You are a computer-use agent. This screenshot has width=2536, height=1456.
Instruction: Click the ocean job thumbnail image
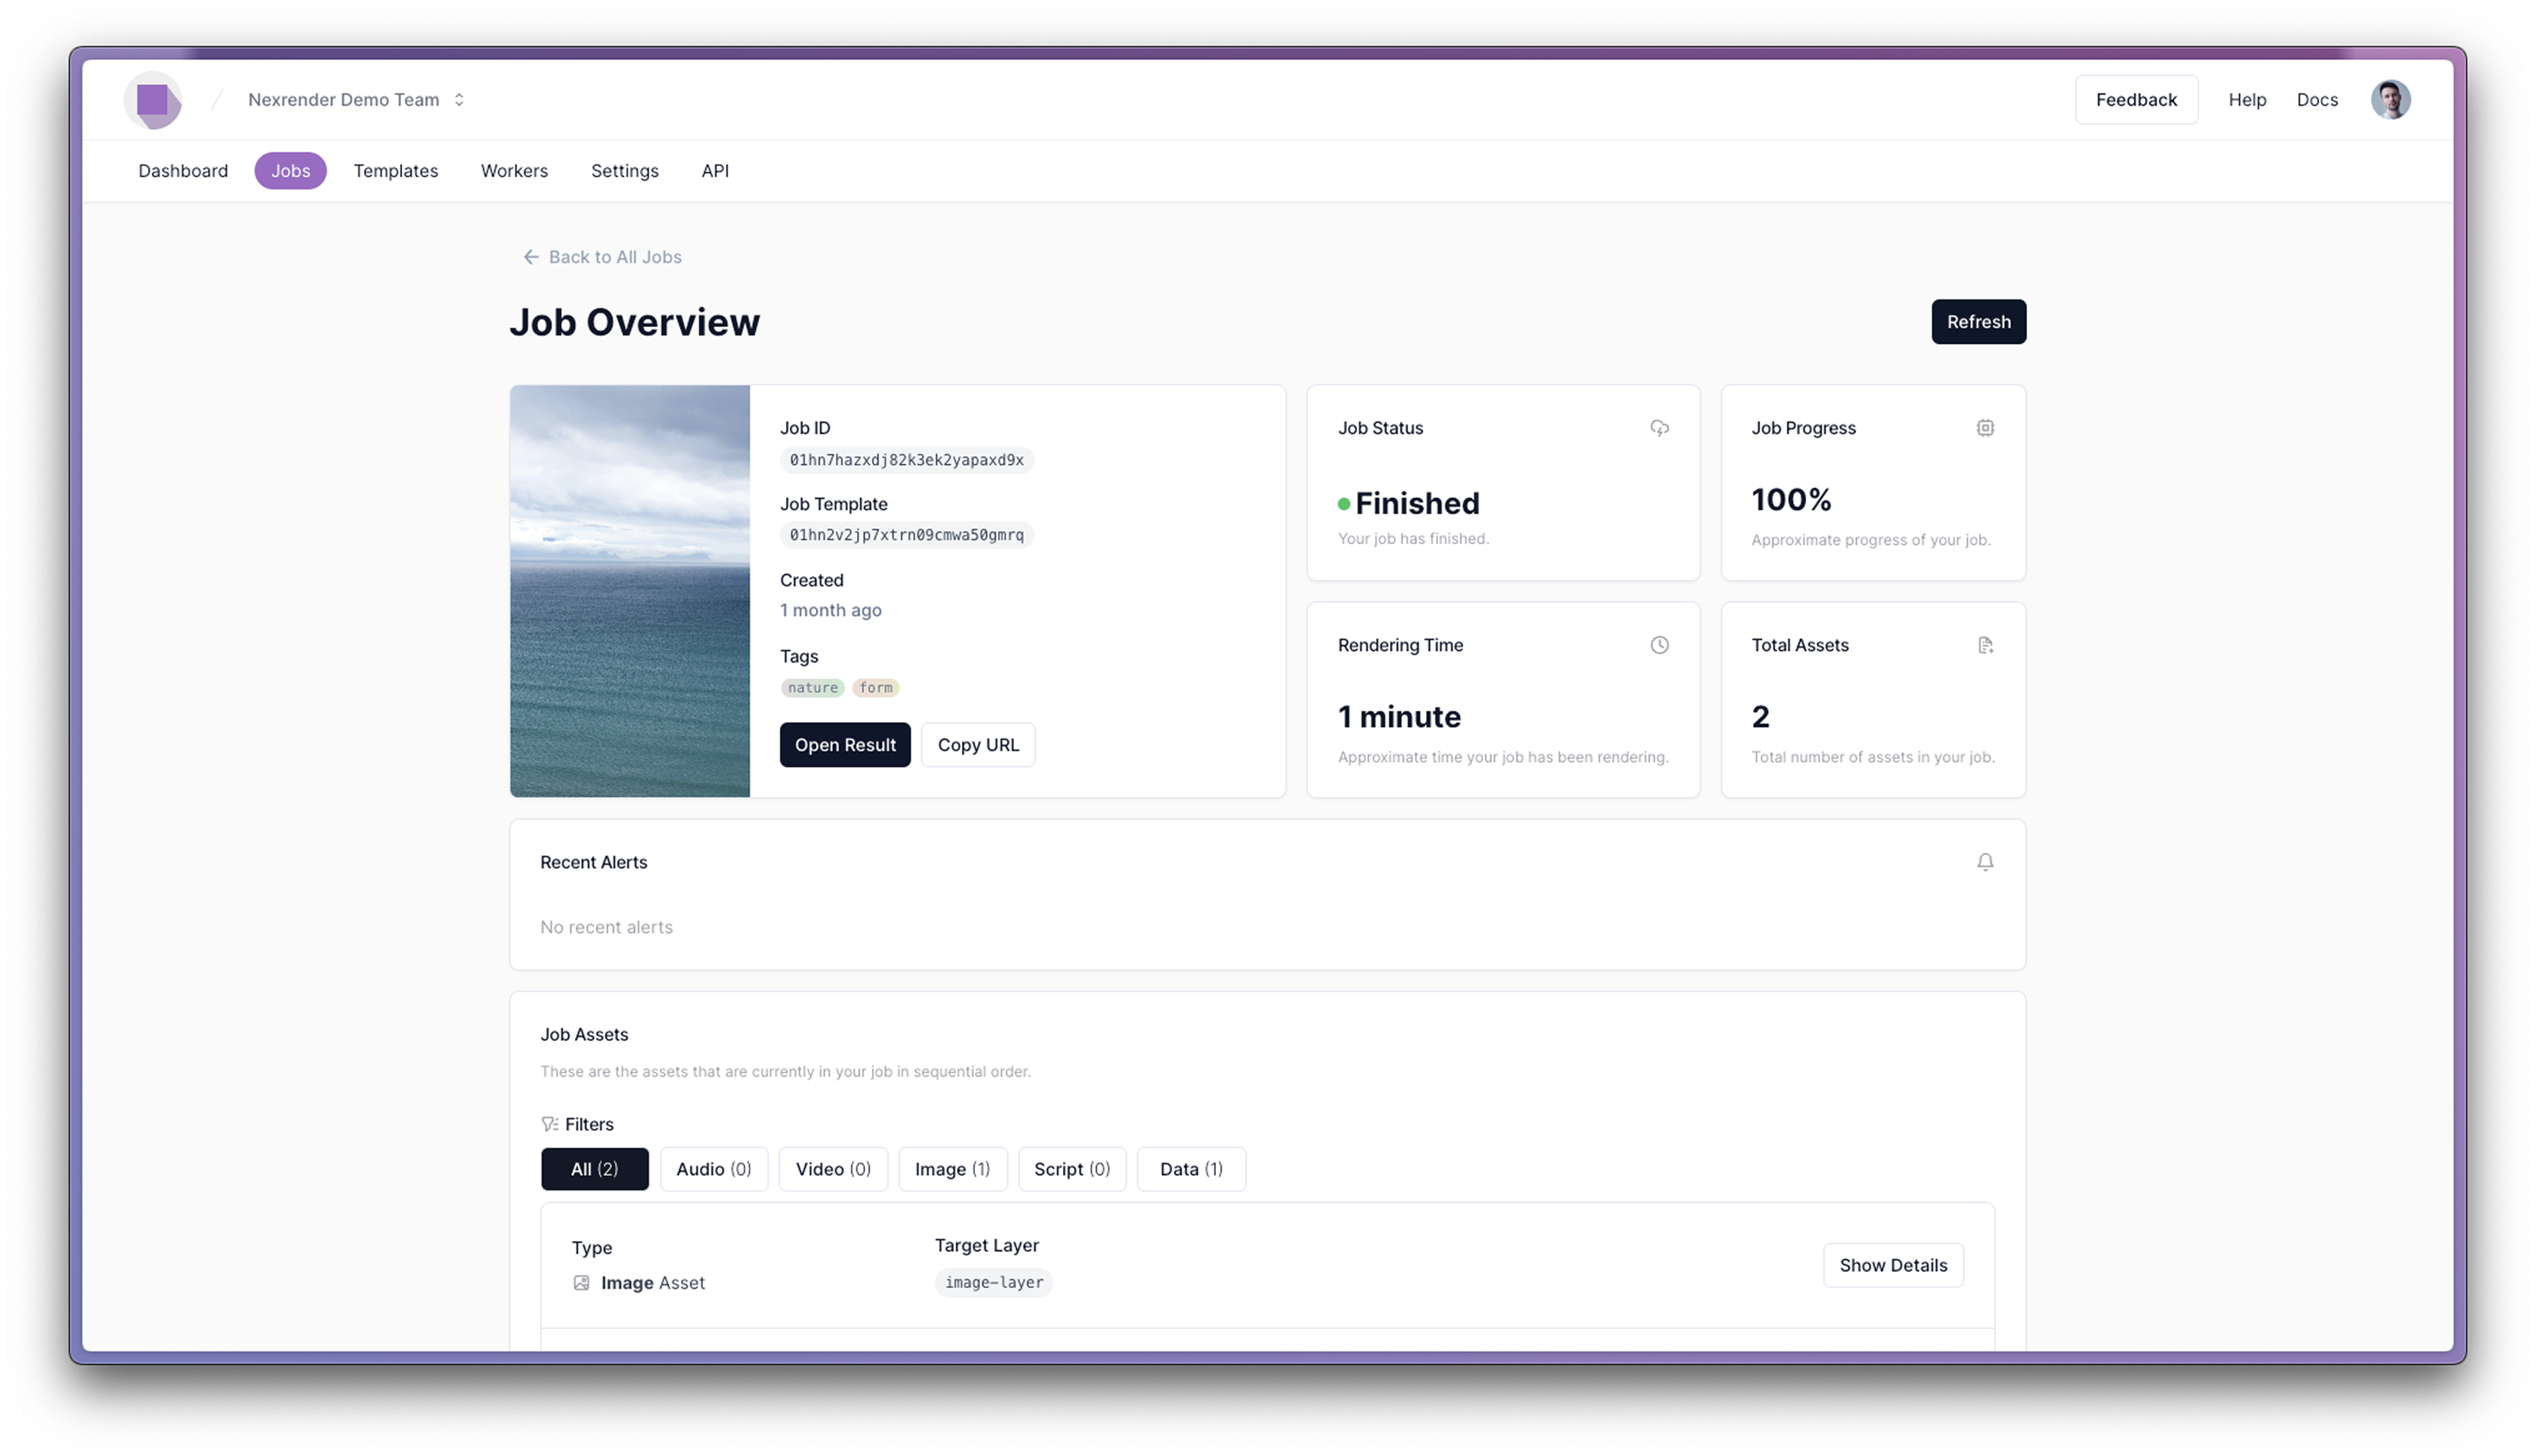629,592
